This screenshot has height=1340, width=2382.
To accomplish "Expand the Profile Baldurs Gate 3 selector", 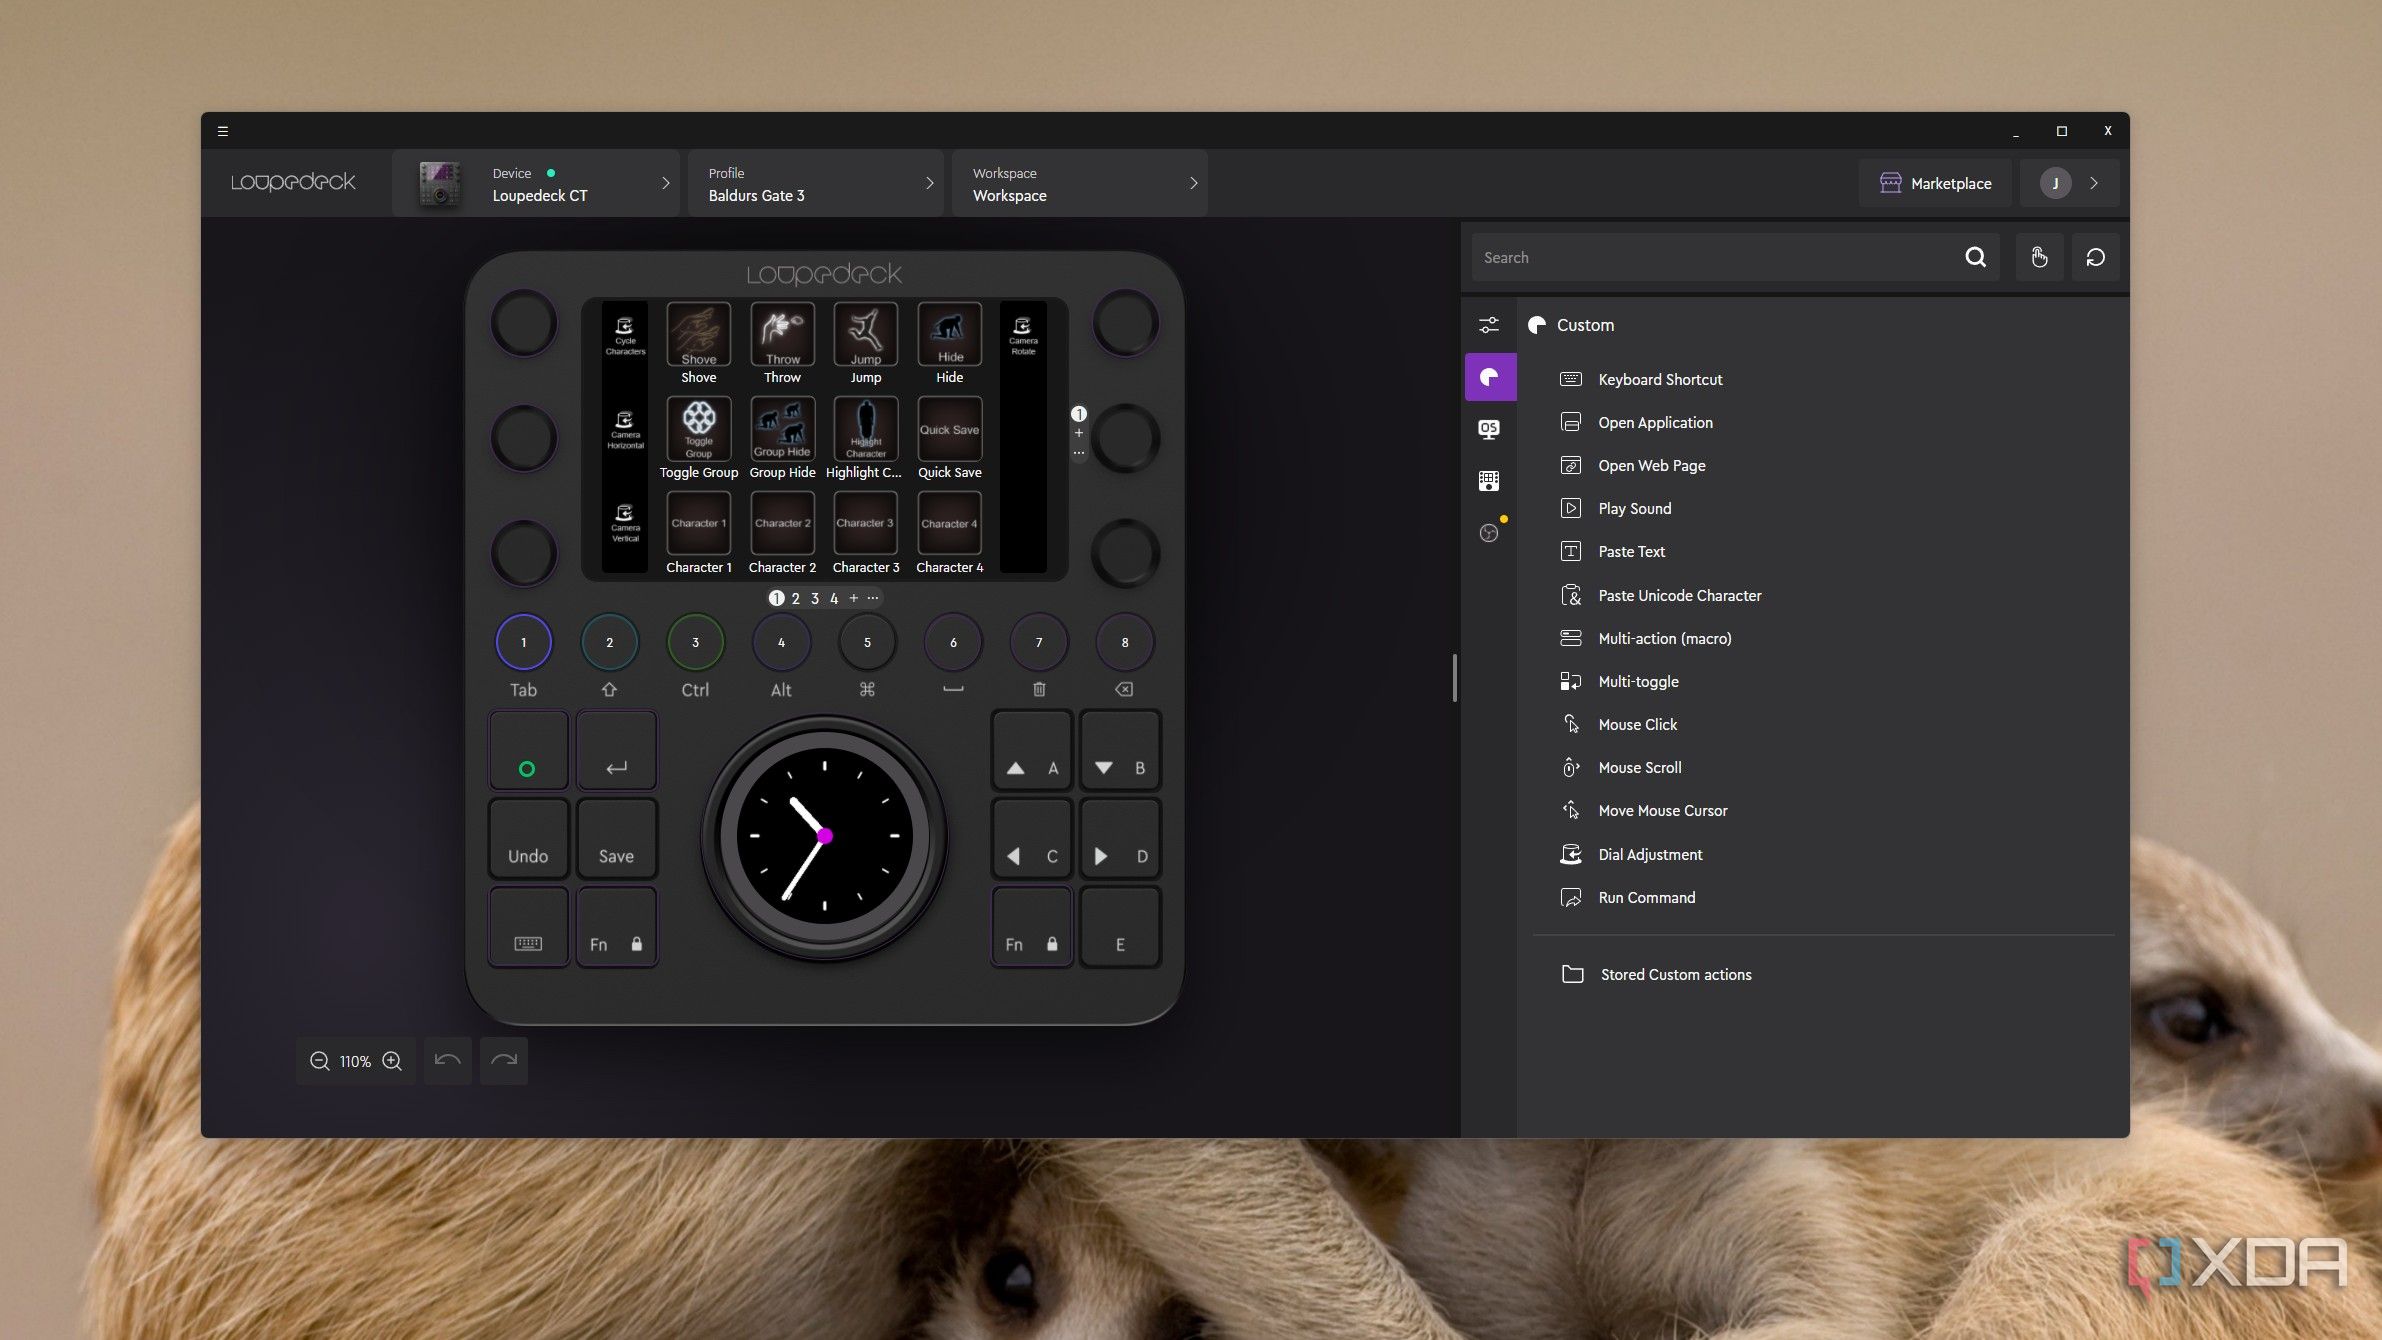I will 816,183.
